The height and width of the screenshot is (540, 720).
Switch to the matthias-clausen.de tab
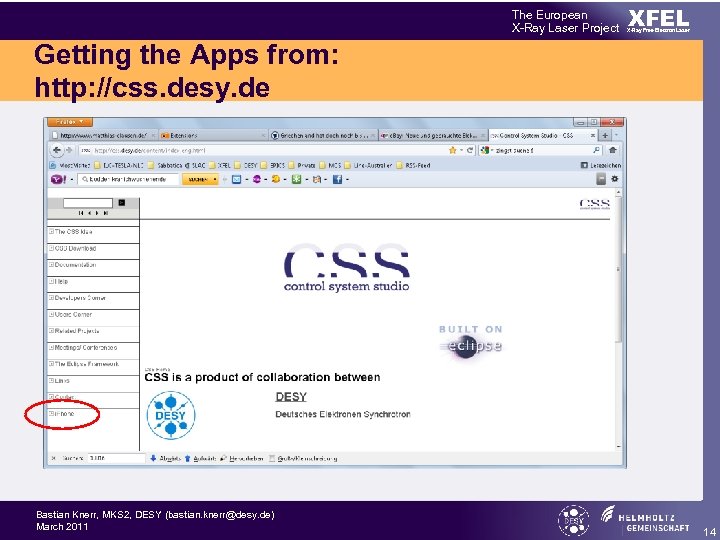104,135
